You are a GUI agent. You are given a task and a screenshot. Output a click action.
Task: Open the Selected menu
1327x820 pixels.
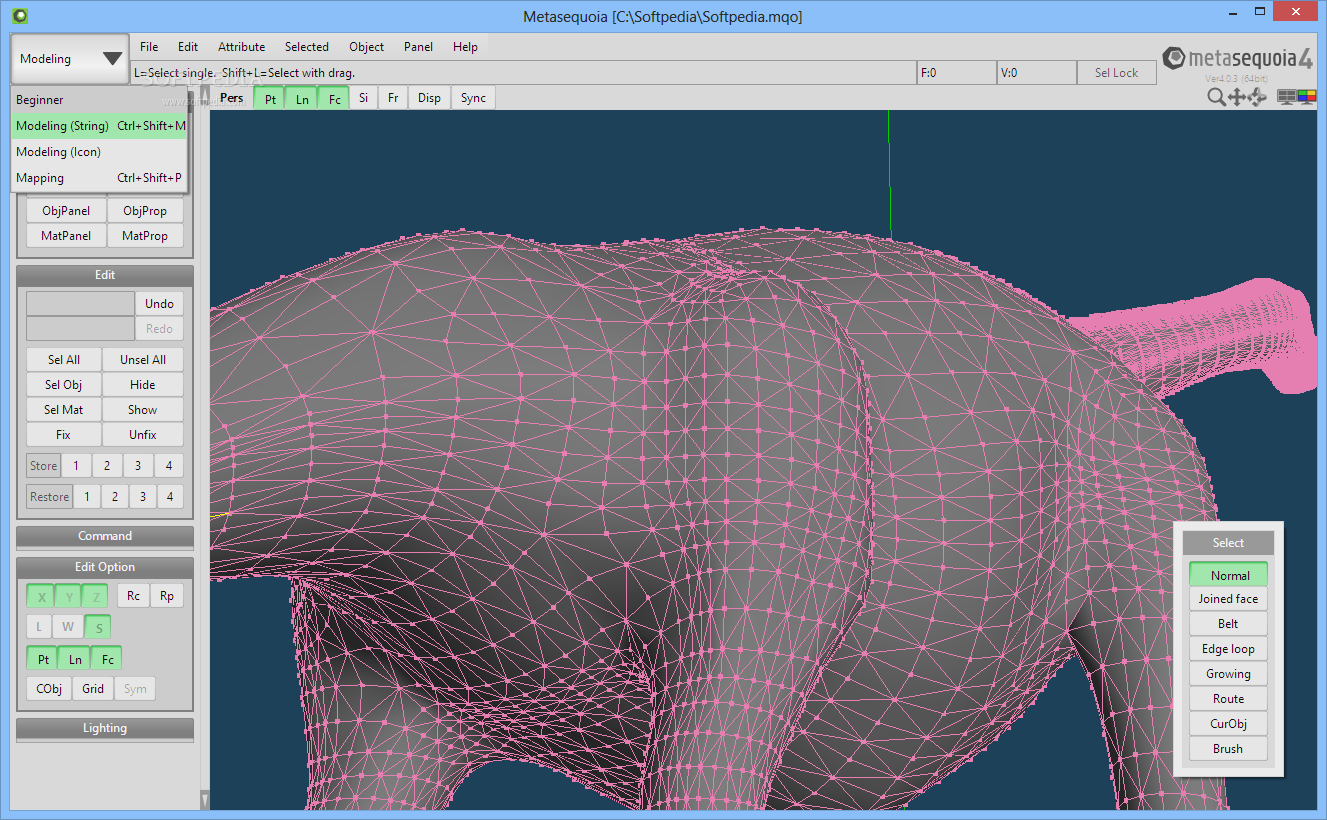(x=307, y=47)
